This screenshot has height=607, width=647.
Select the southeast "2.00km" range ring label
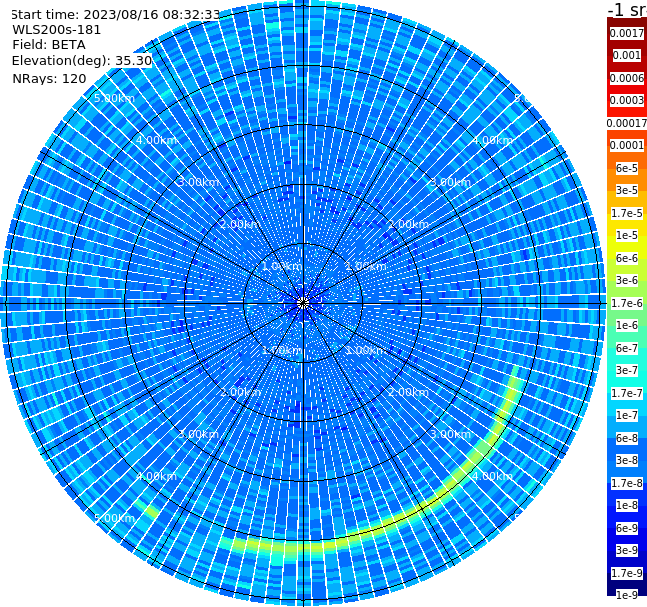[409, 392]
